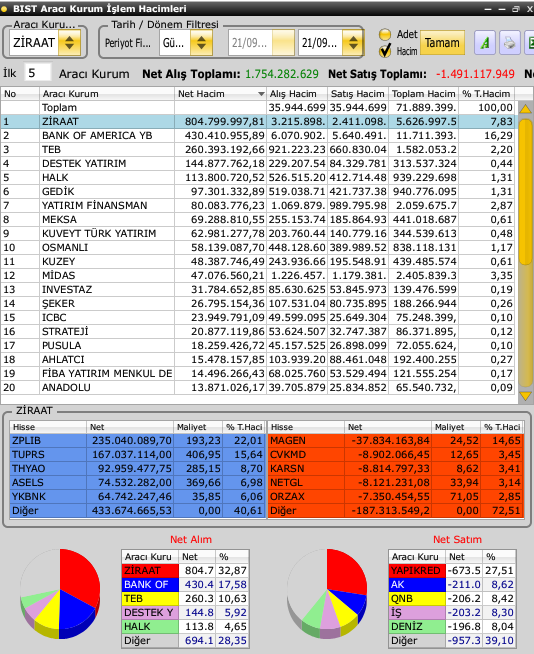Click TUPRS in the buy-side stock list

point(28,455)
